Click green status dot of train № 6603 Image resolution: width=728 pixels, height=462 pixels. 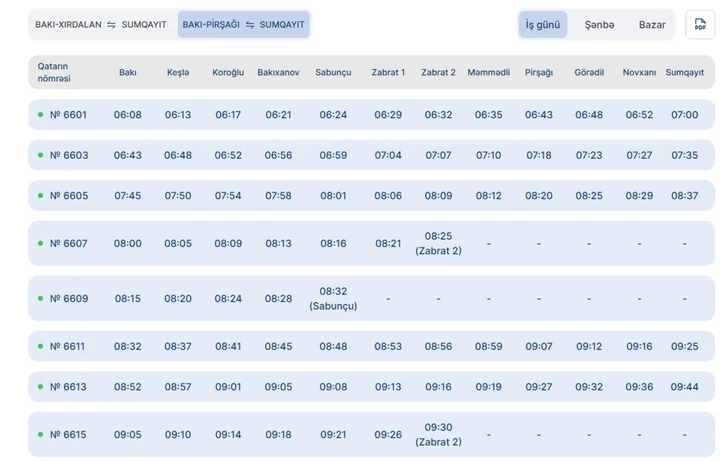[x=40, y=155]
